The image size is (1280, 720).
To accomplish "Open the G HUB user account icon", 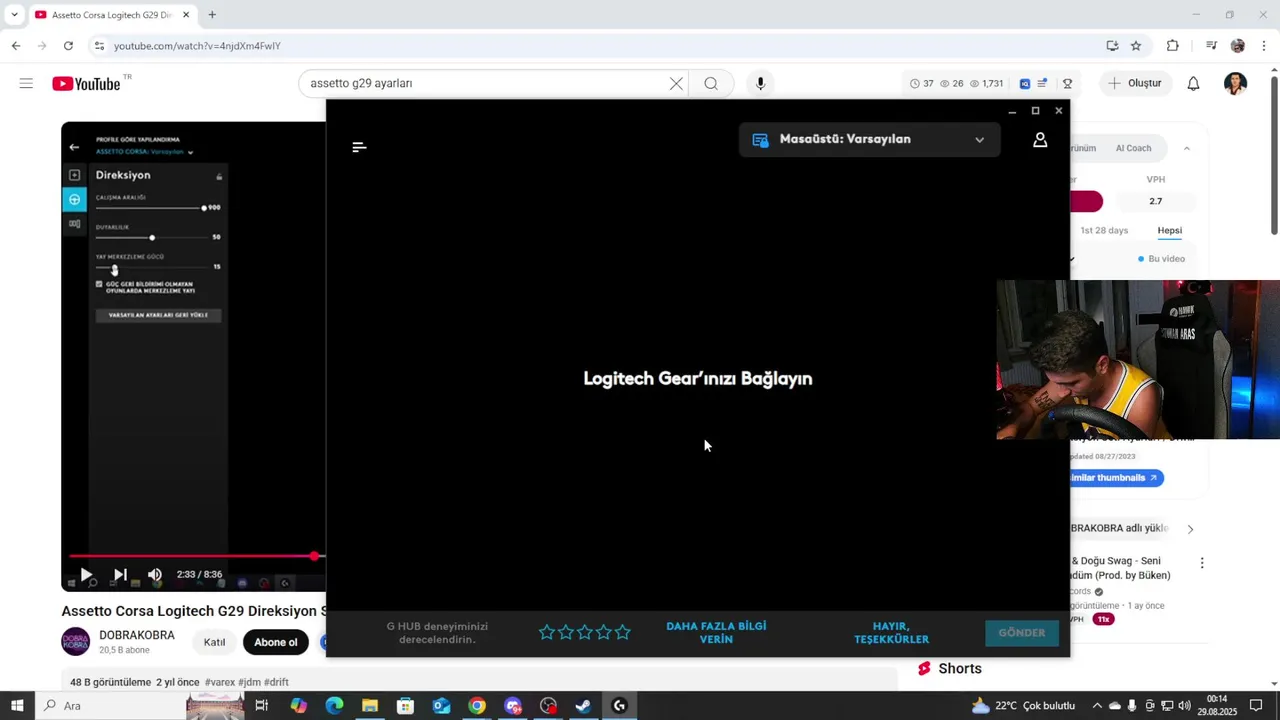I will [x=1040, y=140].
